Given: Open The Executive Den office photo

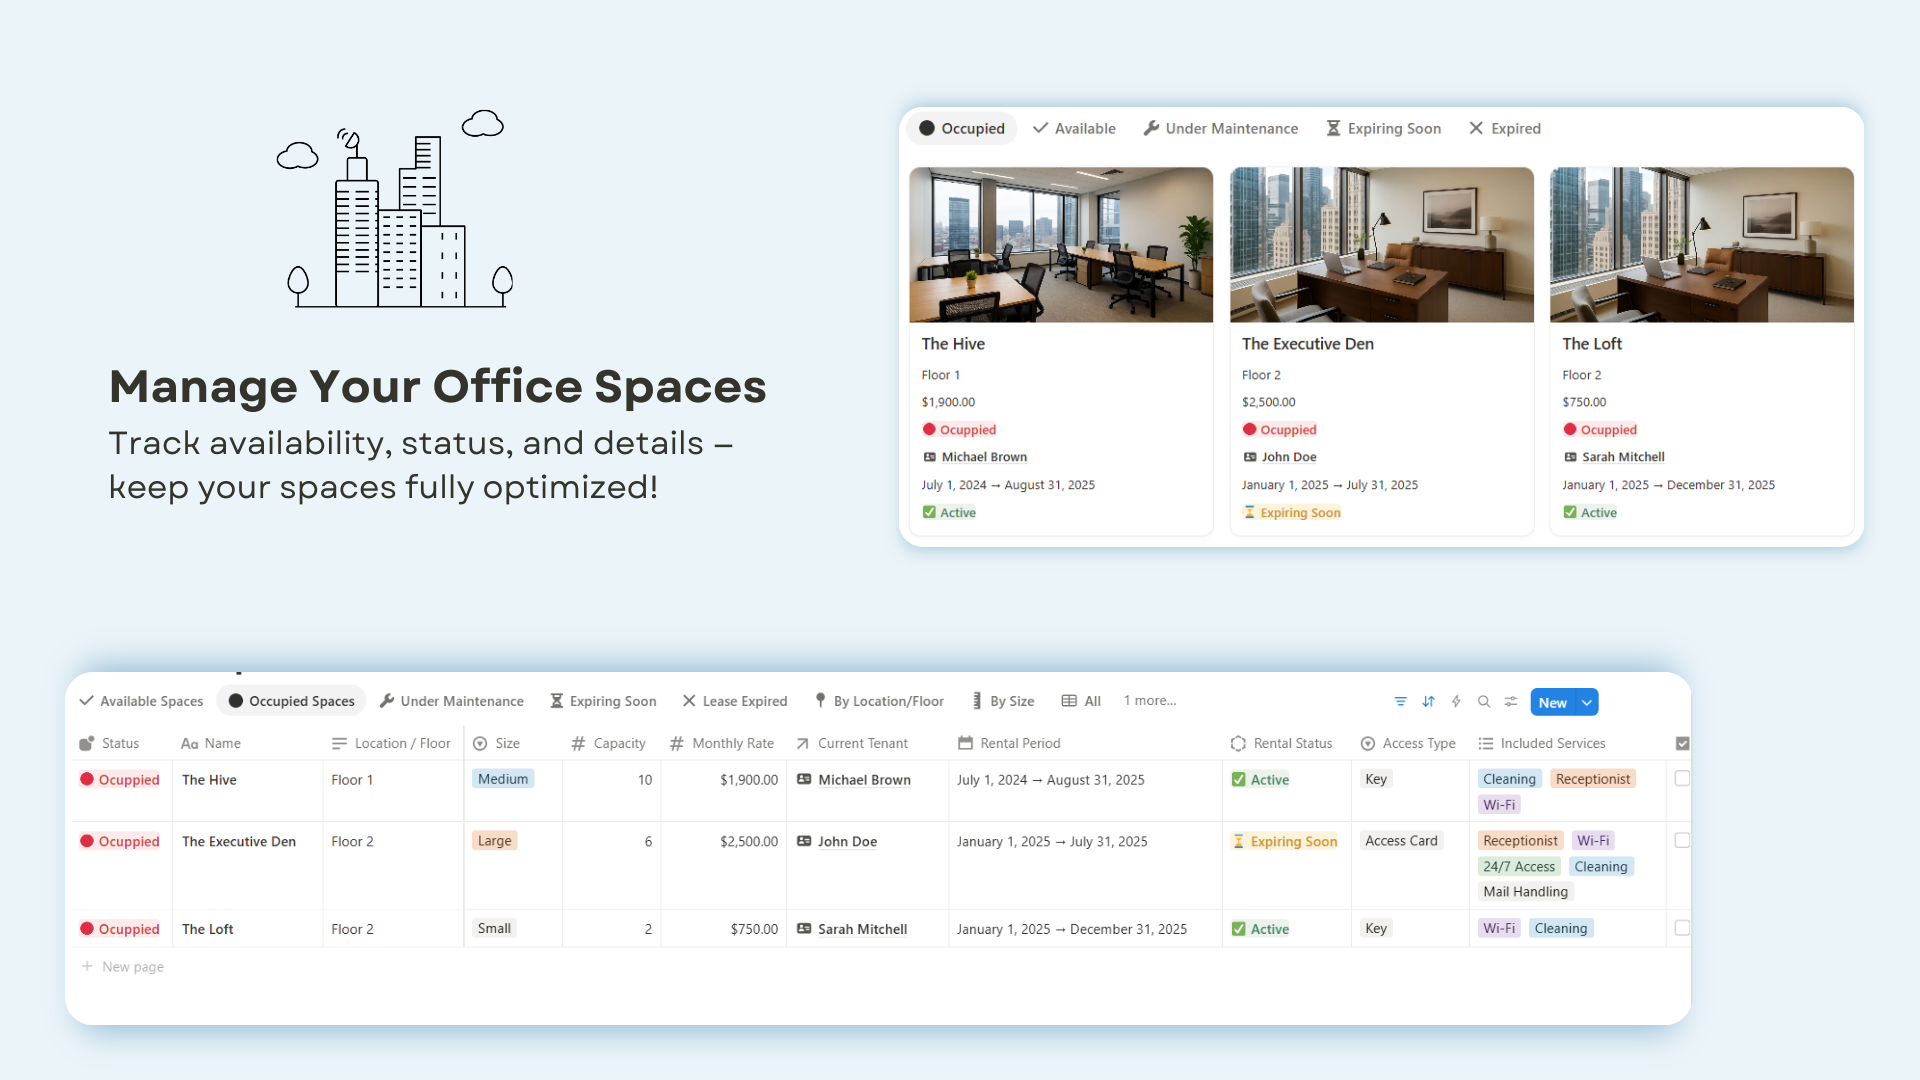Looking at the screenshot, I should tap(1381, 244).
